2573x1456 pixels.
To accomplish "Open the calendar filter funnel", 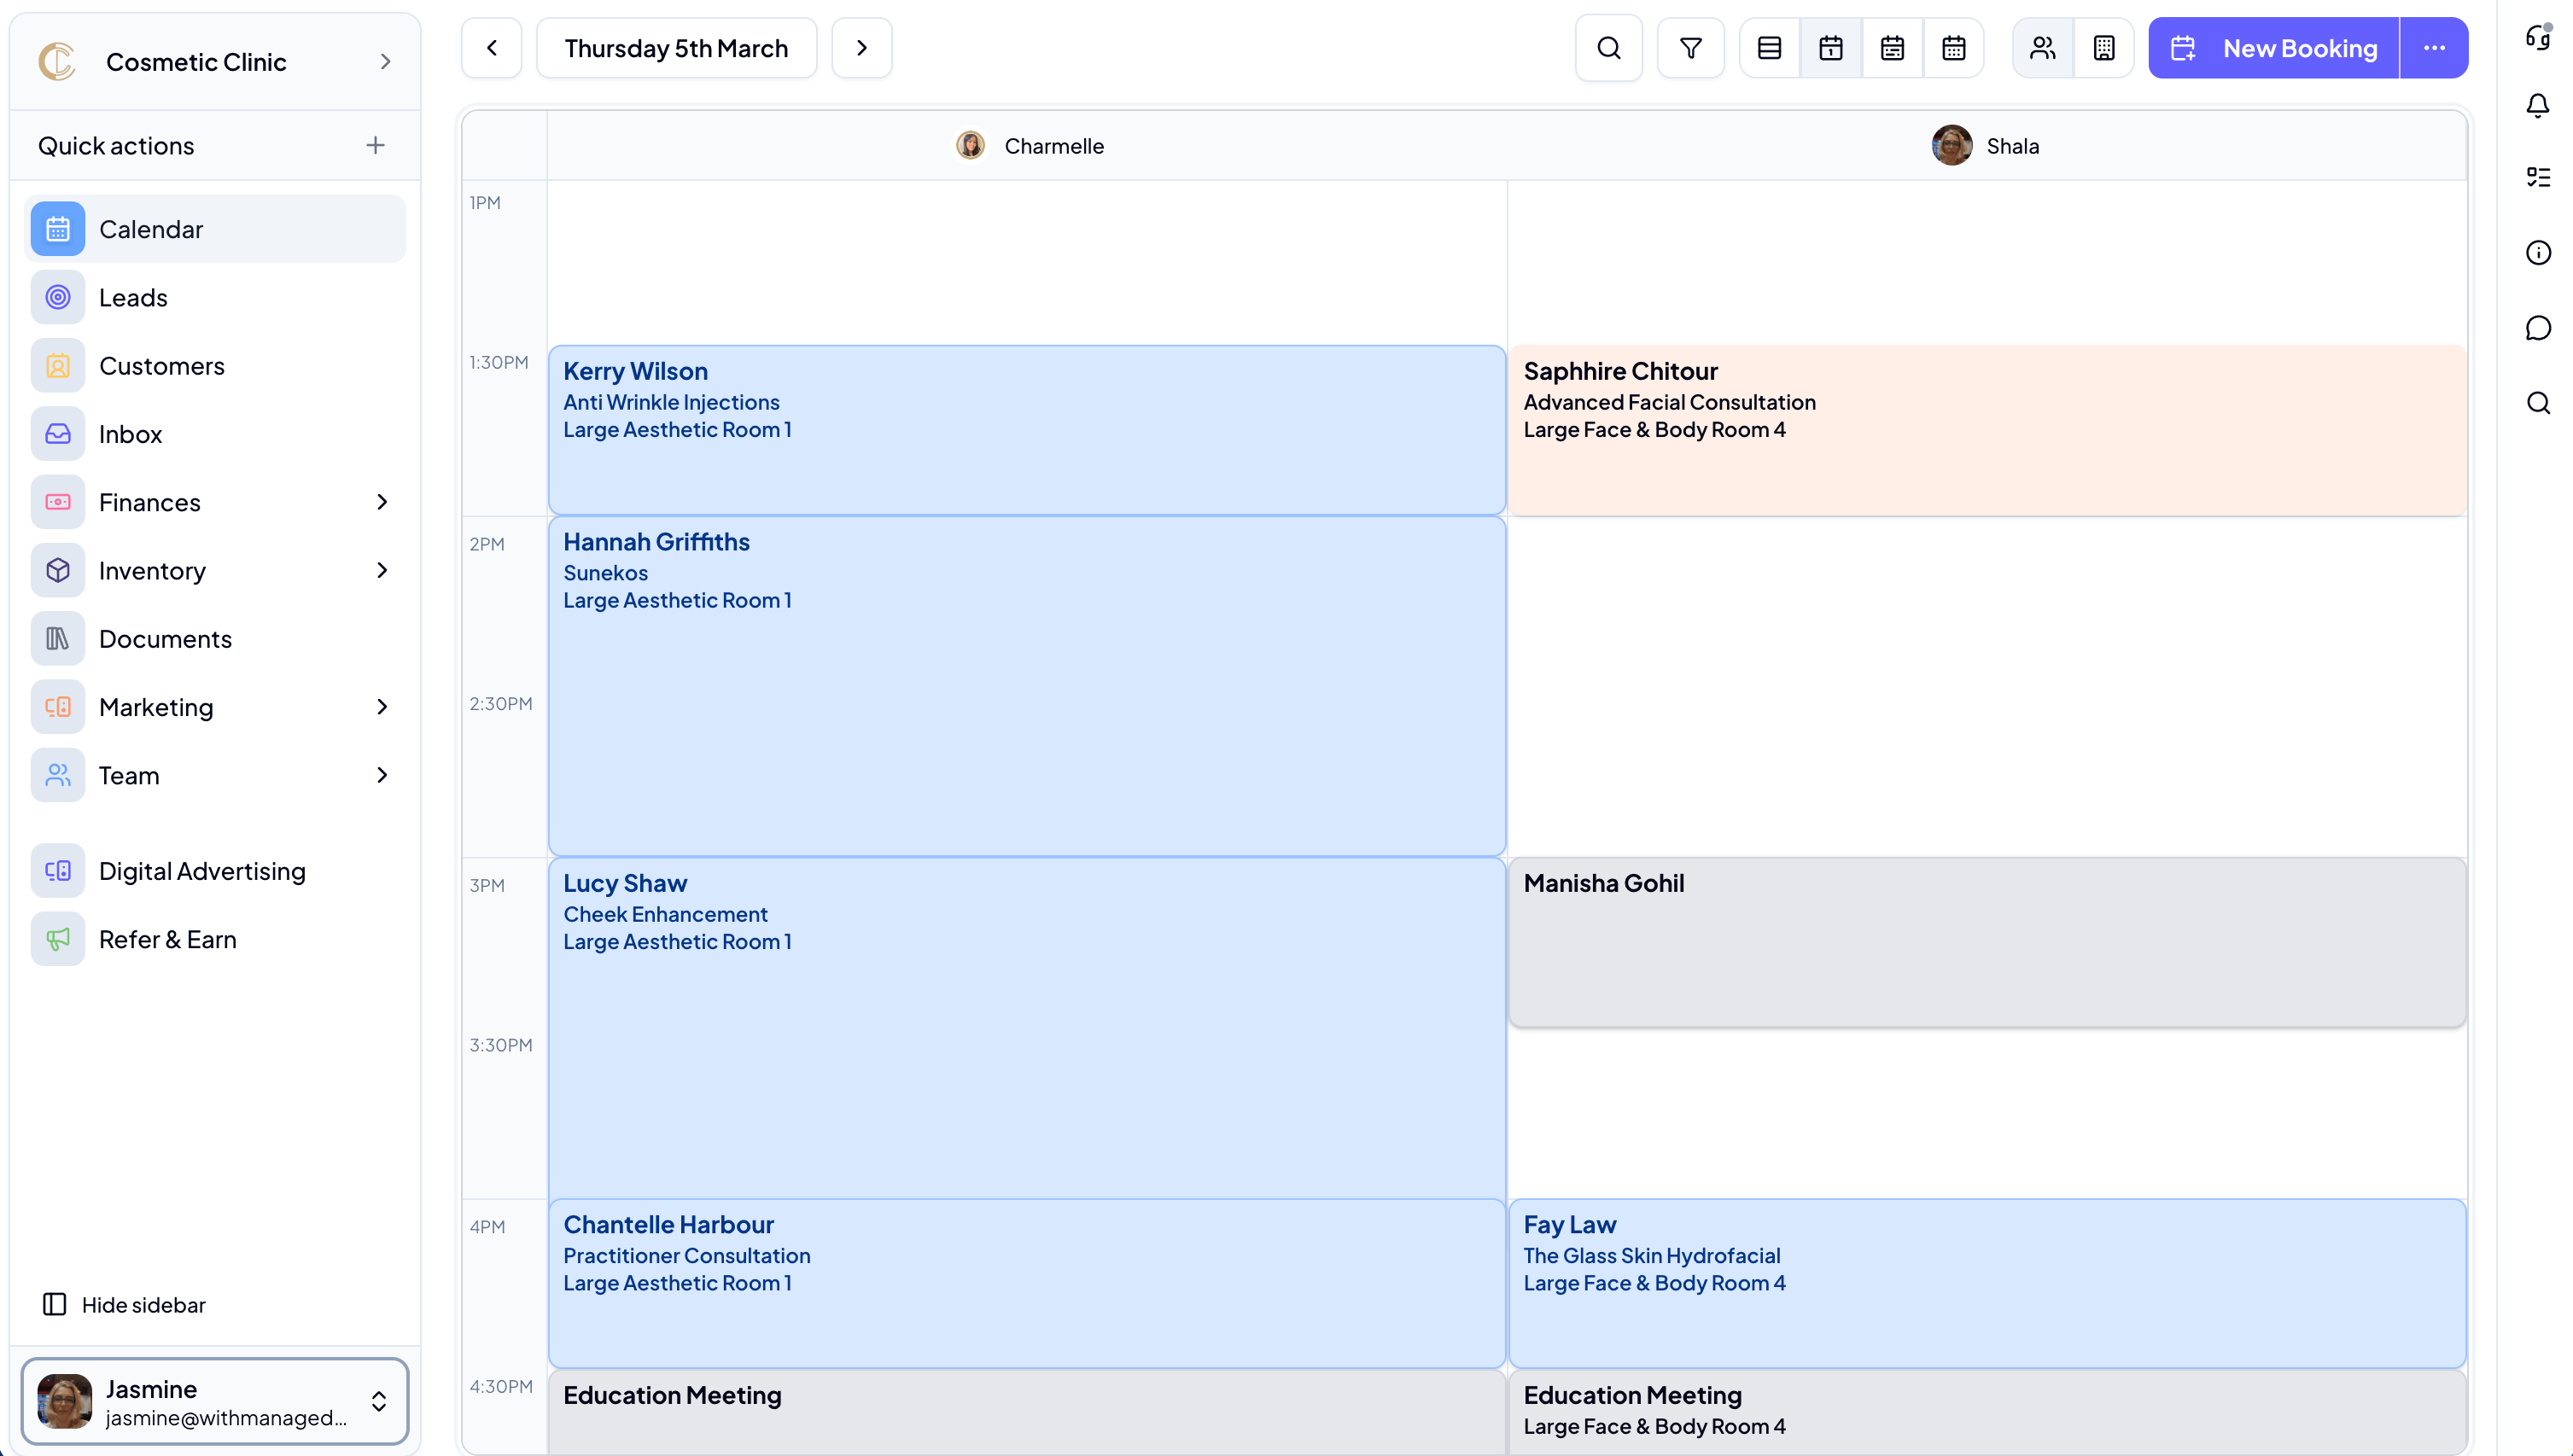I will [x=1690, y=48].
